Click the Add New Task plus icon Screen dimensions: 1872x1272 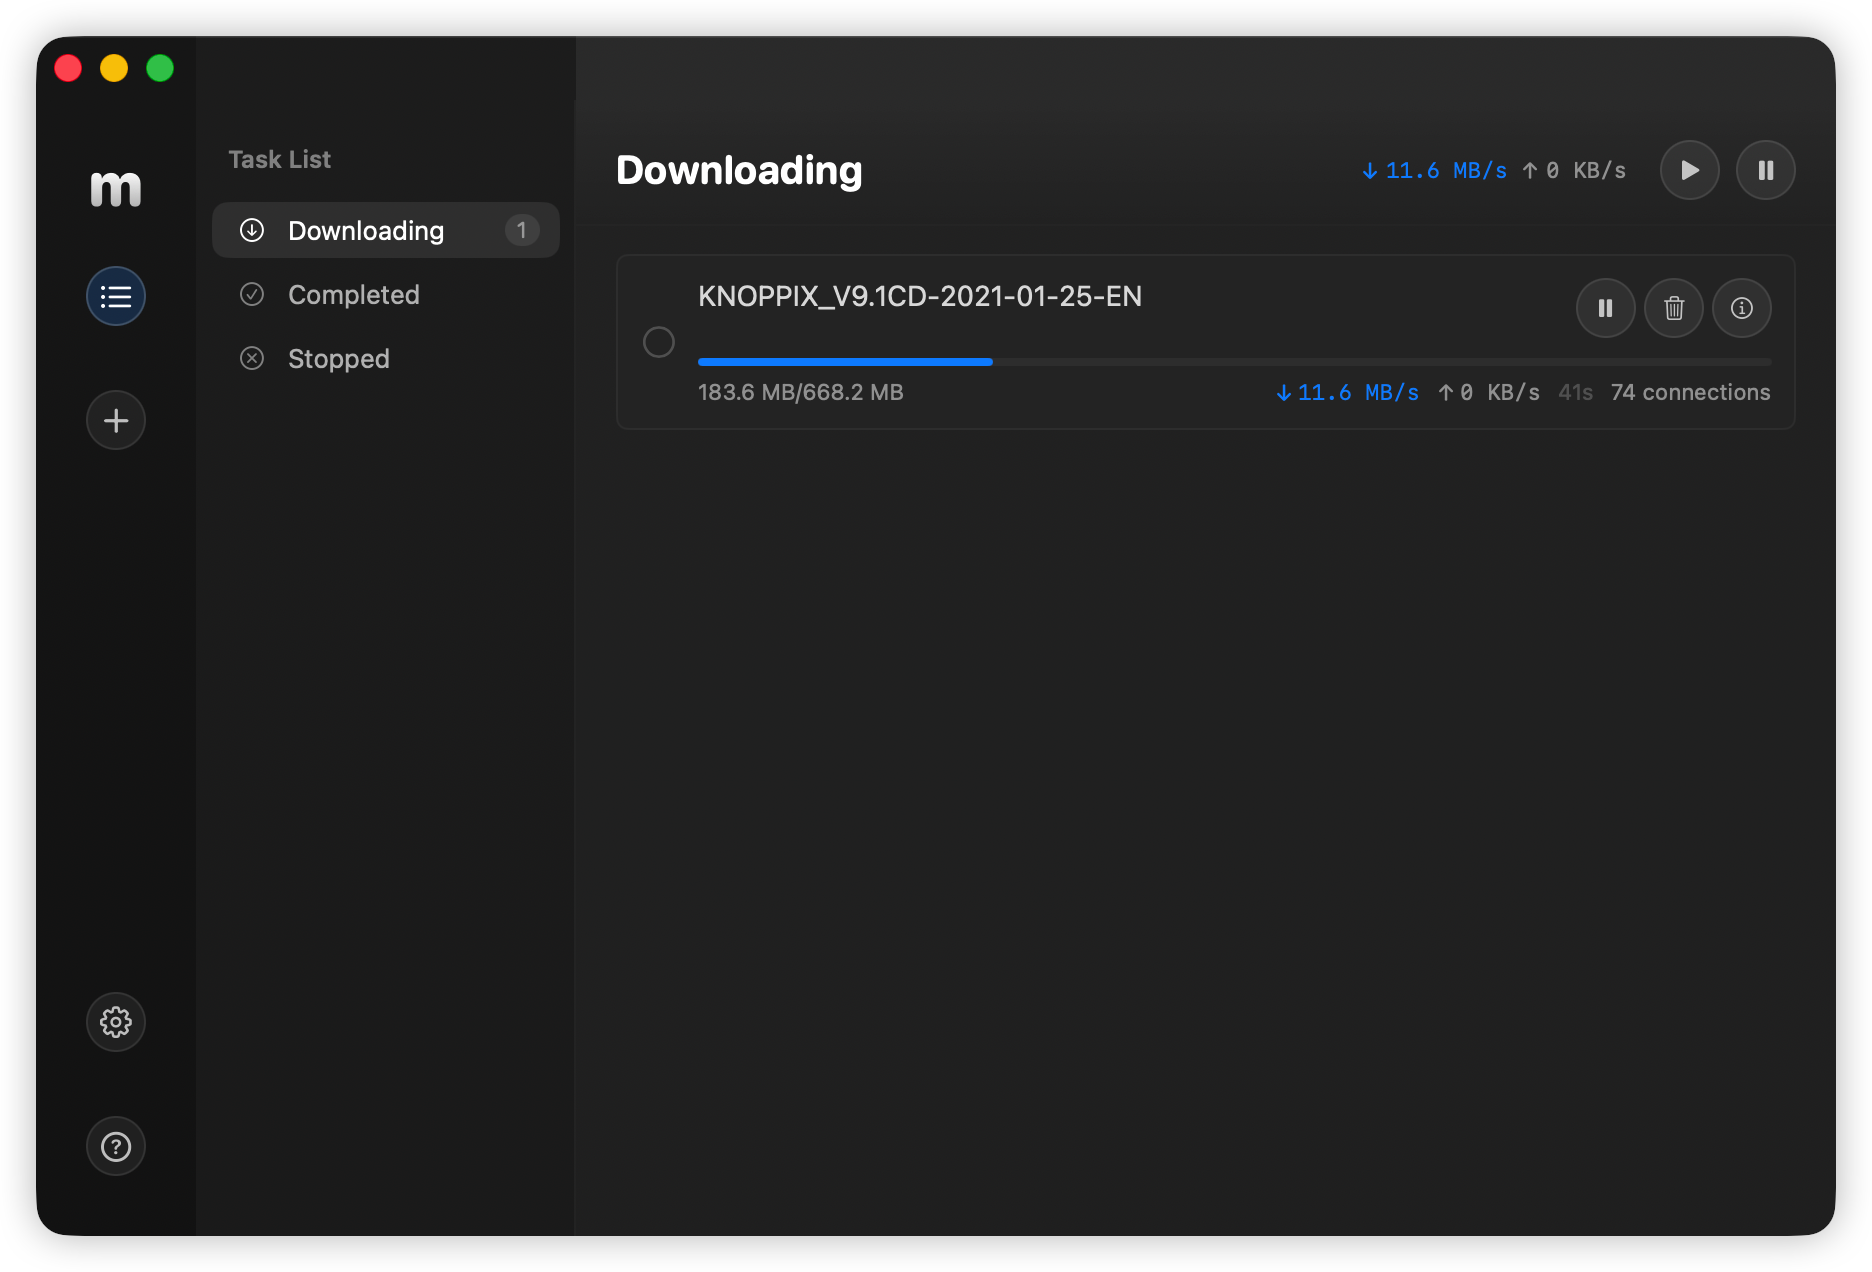point(115,420)
